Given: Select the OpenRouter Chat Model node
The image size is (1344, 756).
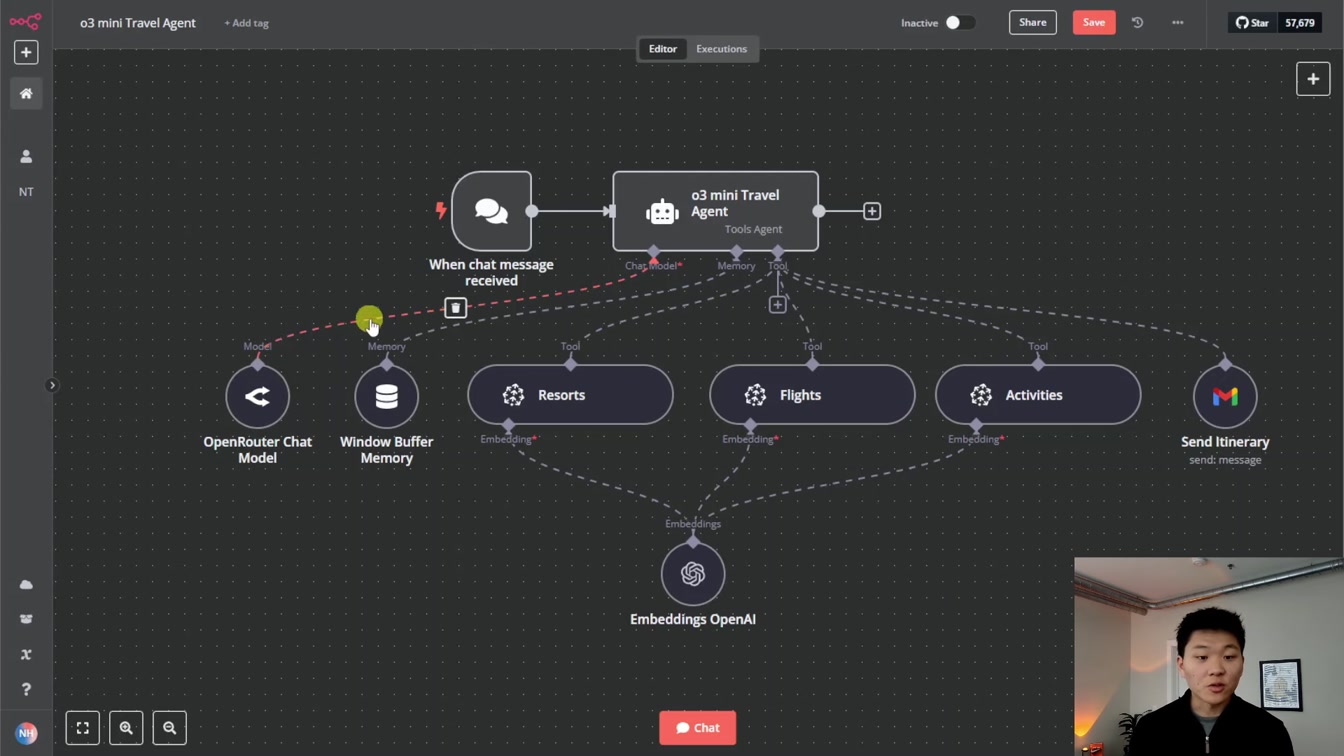Looking at the screenshot, I should 257,396.
